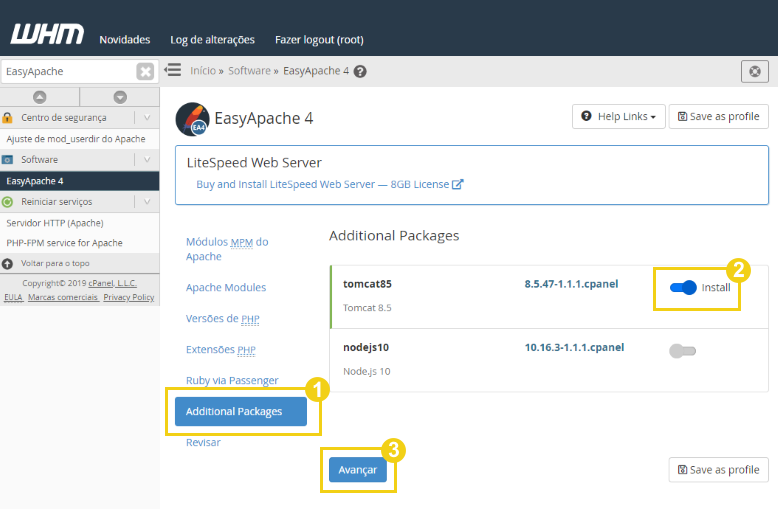
Task: Open Servidor HTTP (Apache) in the sidebar
Action: (x=55, y=223)
